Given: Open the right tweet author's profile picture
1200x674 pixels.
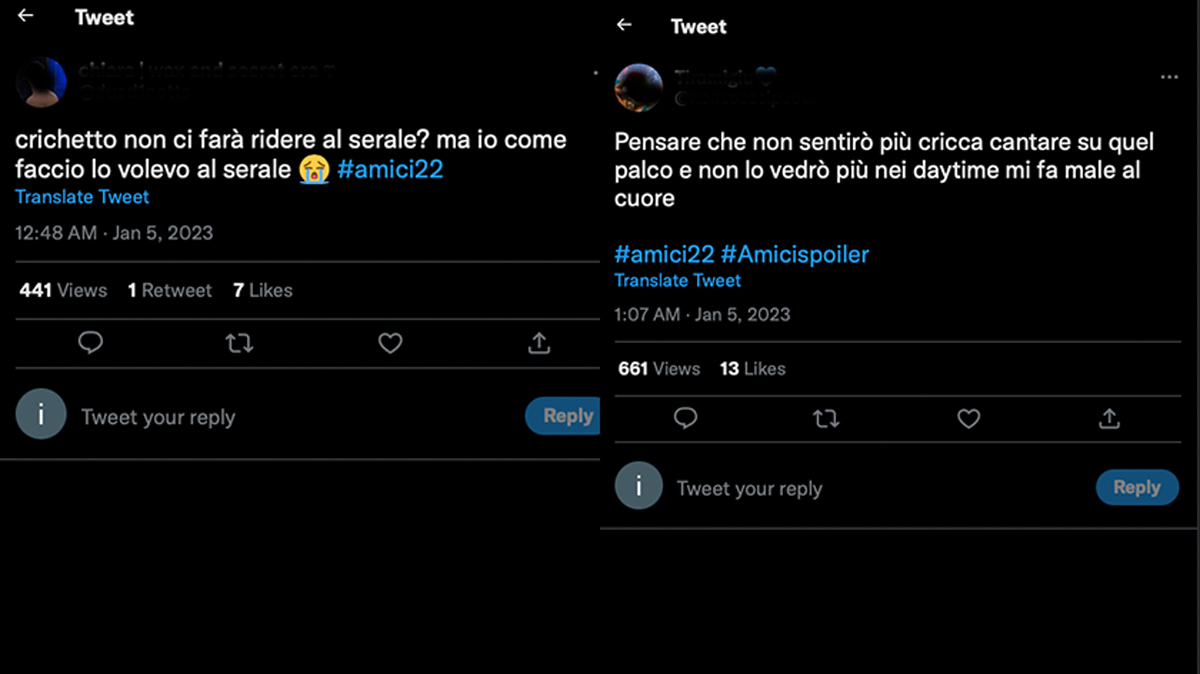Looking at the screenshot, I should click(x=639, y=88).
